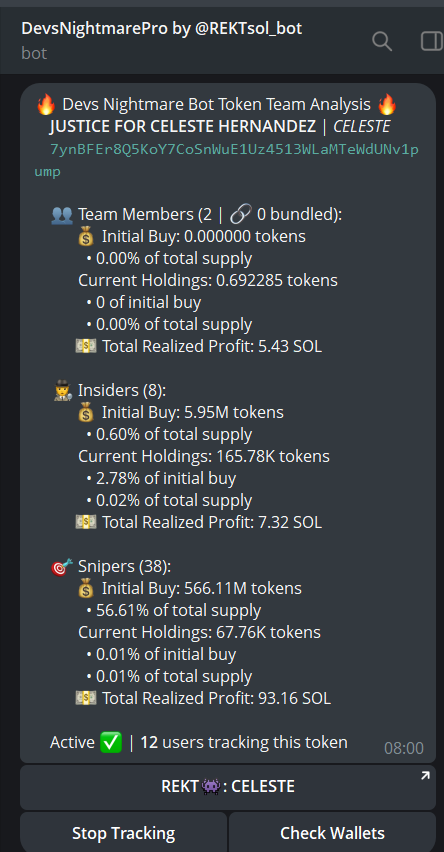Click the Snipers realized profit cash icon
Viewport: 444px width, 852px height.
tap(86, 698)
